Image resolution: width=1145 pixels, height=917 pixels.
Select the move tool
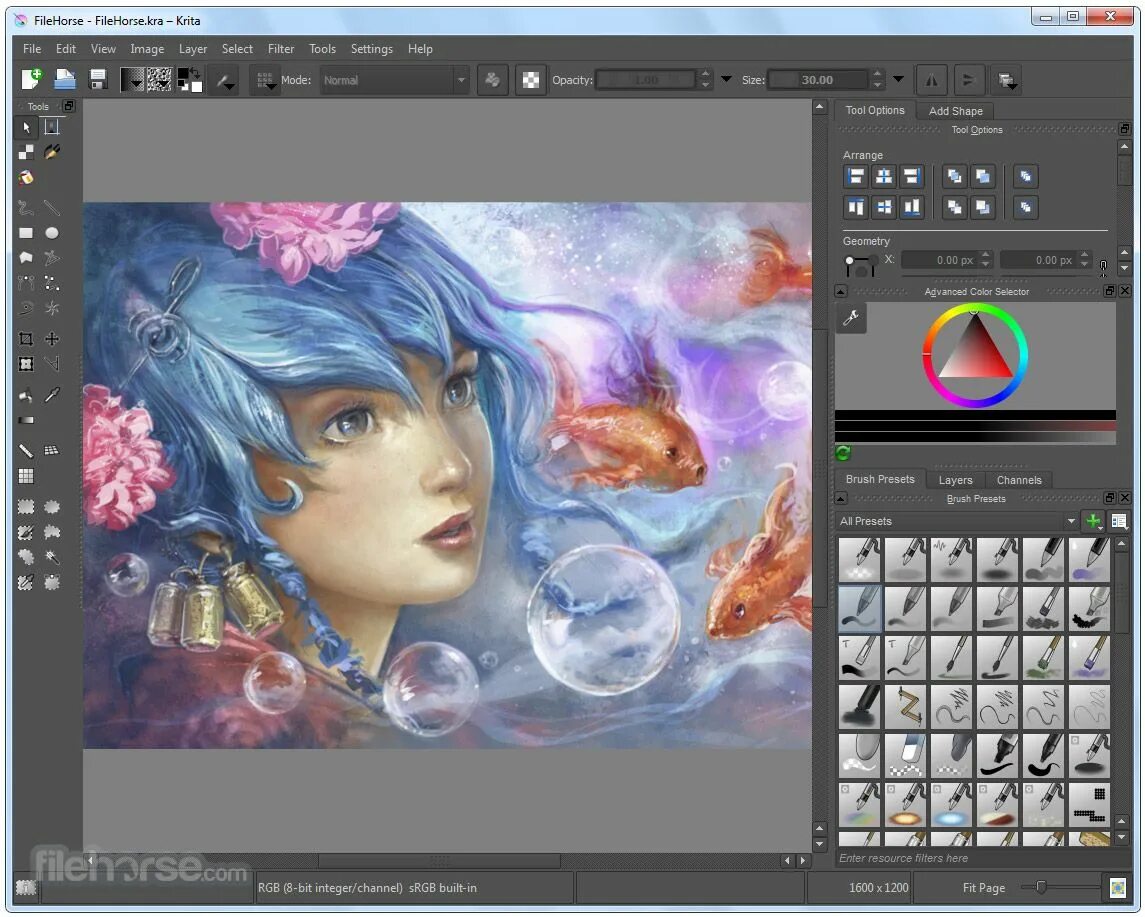click(x=52, y=339)
